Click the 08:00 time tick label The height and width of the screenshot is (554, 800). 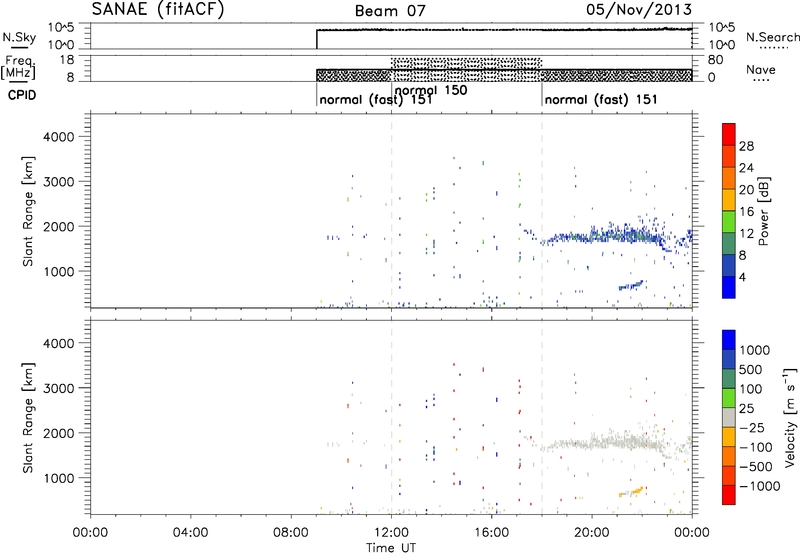(291, 533)
